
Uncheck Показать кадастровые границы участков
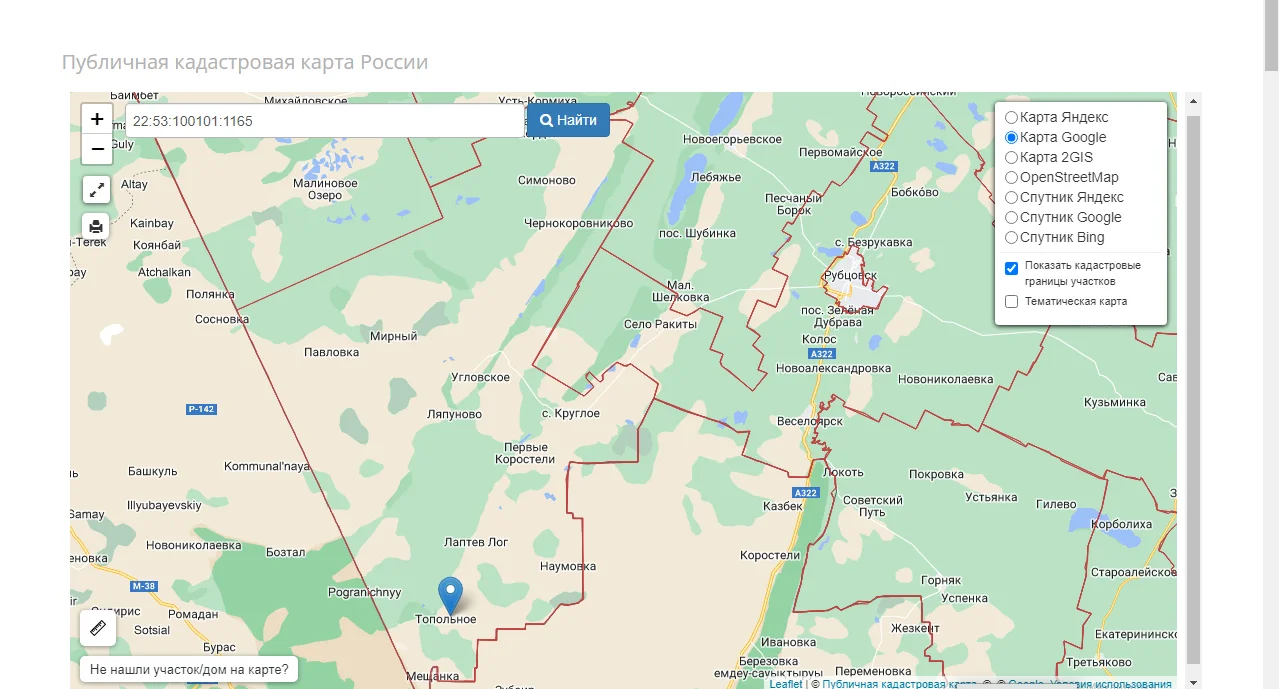click(x=1011, y=268)
